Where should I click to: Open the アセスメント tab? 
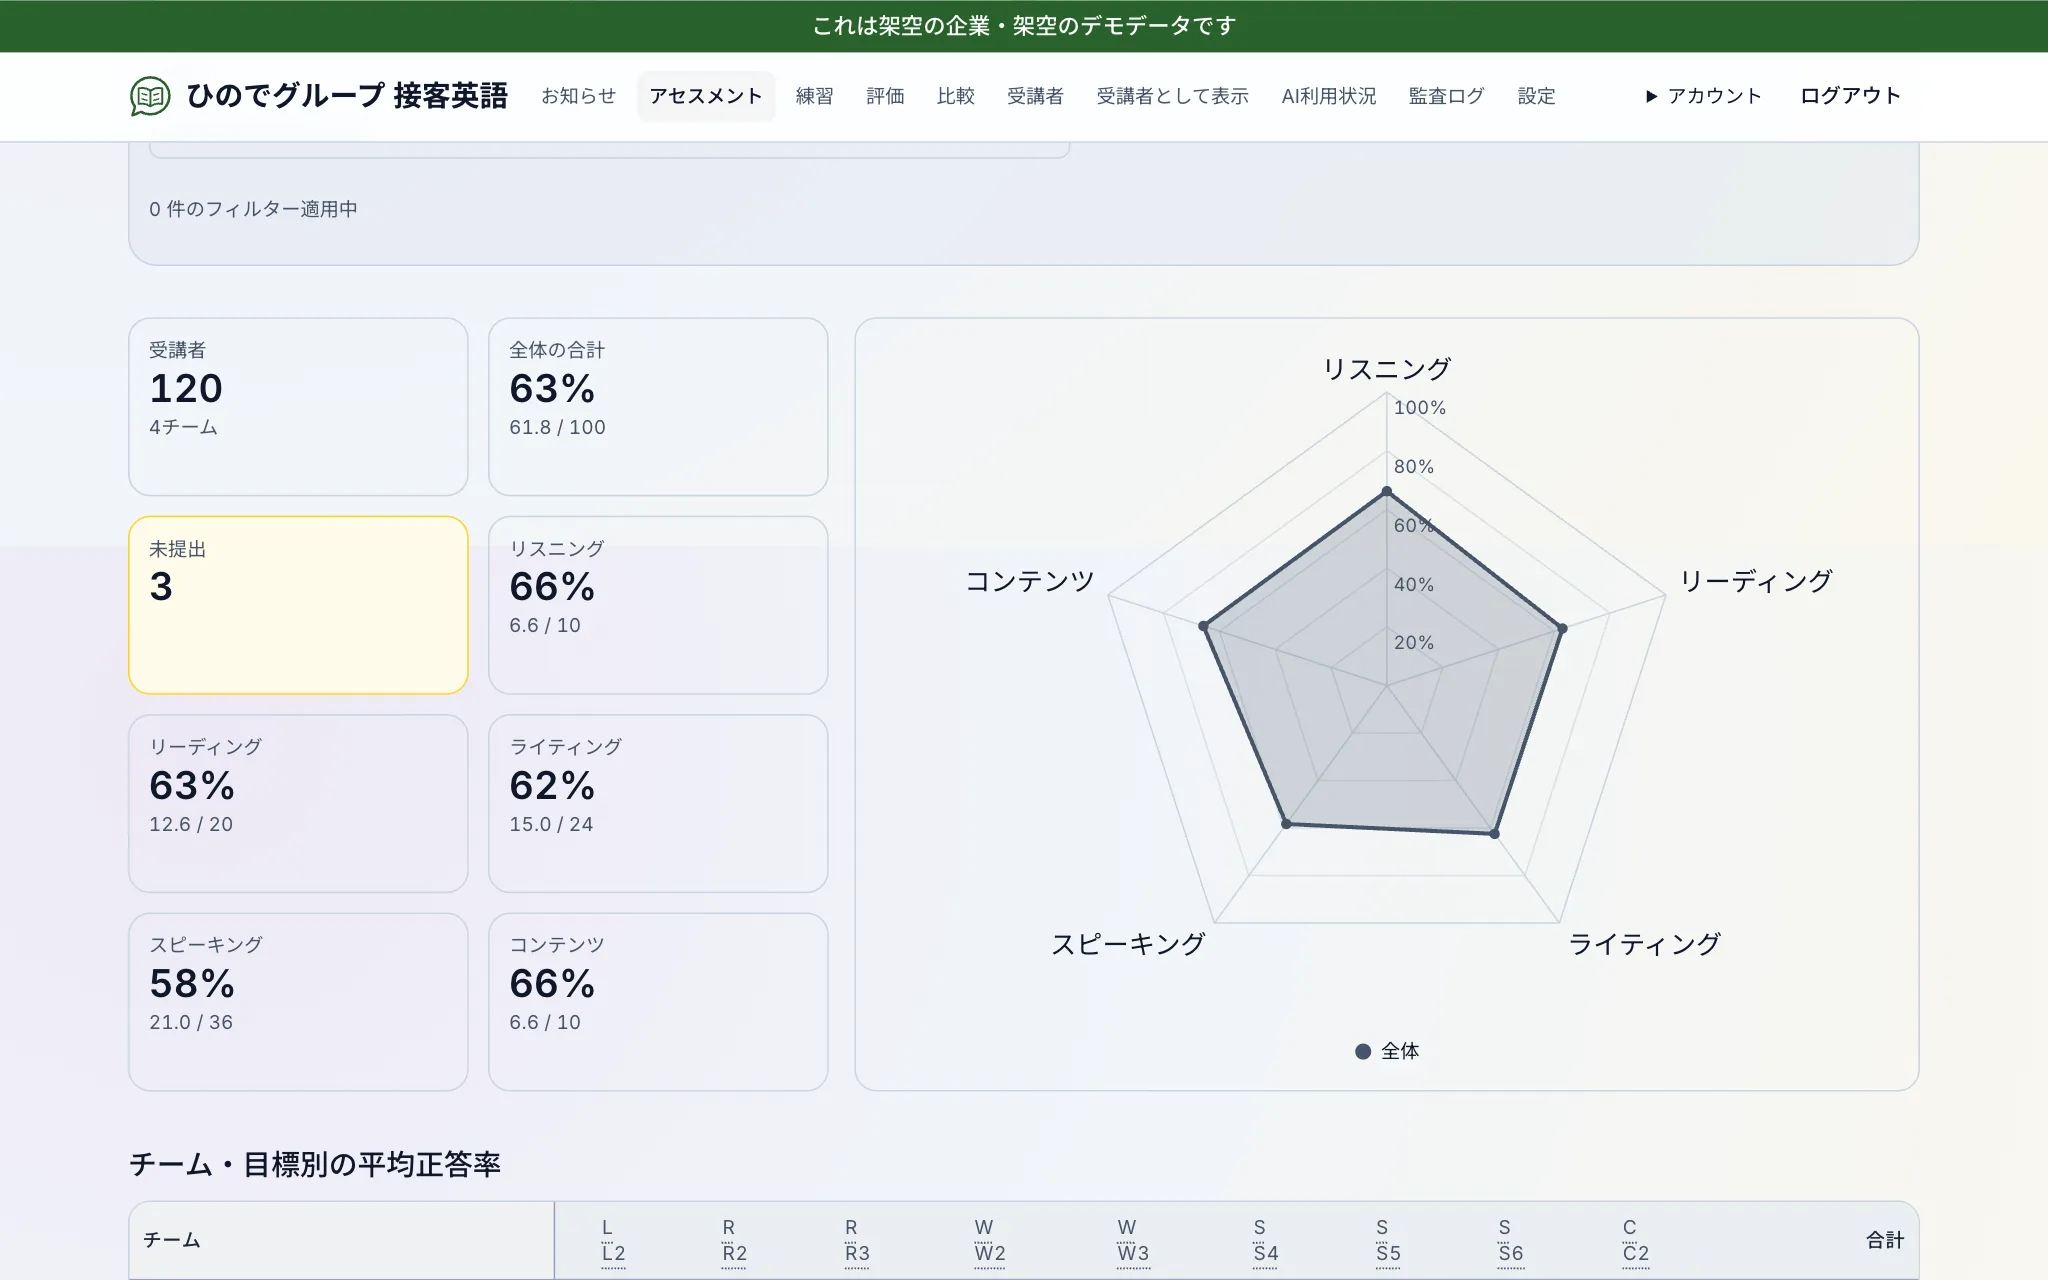point(706,96)
